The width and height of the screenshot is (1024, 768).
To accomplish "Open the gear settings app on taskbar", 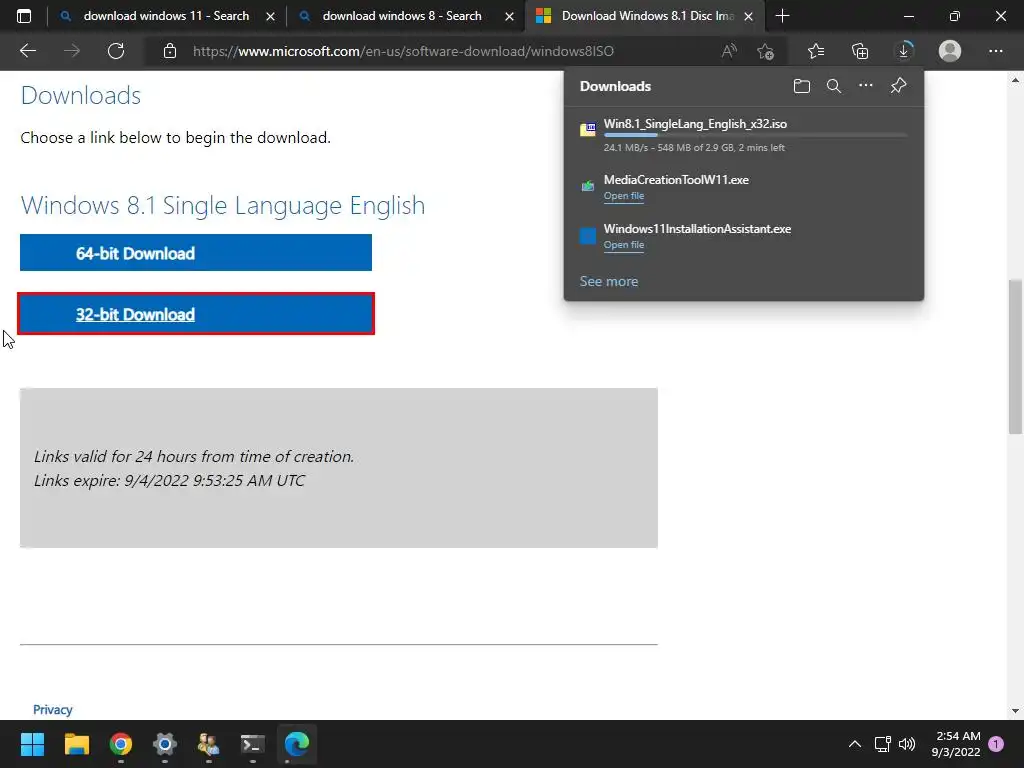I will [165, 744].
